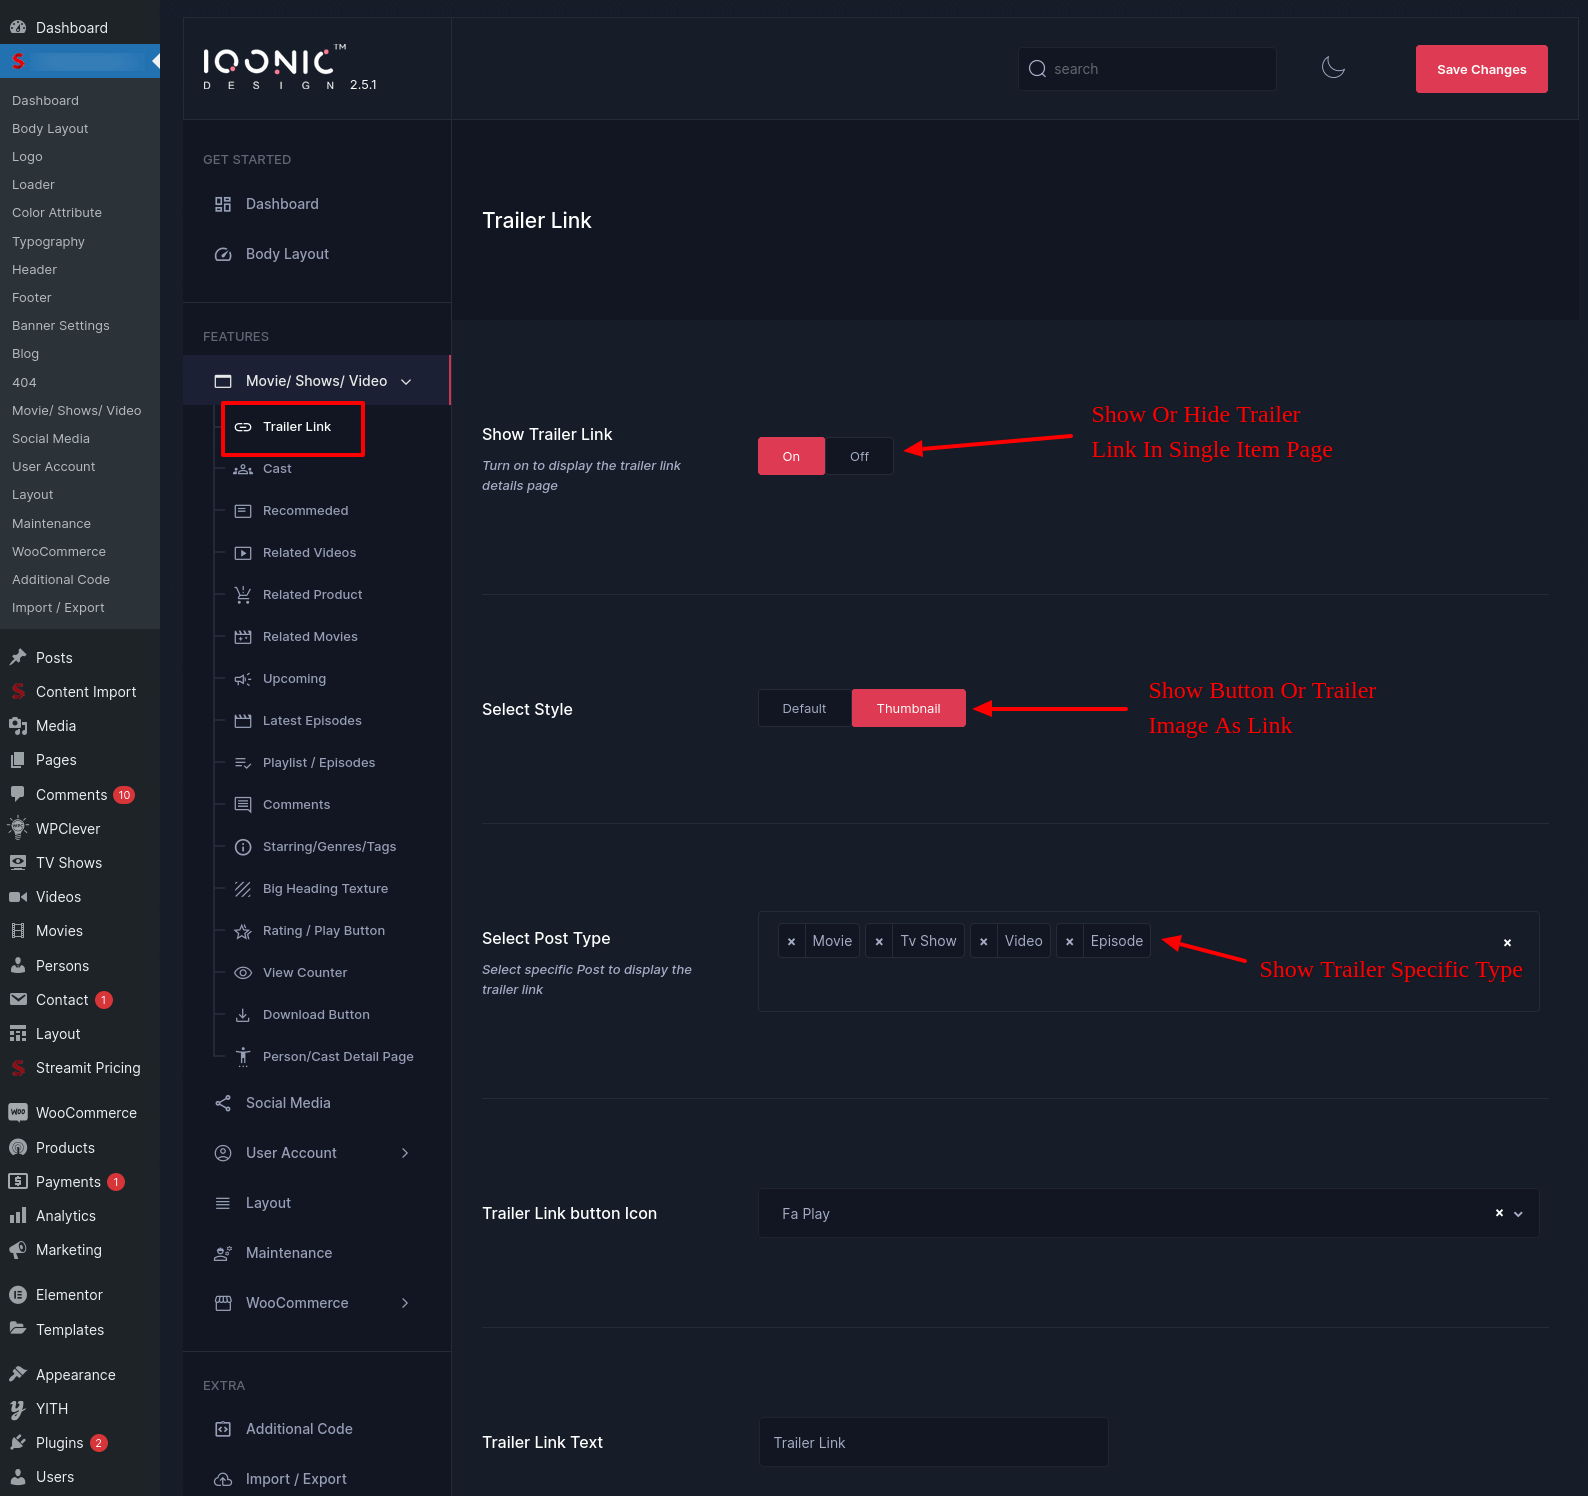Open Body Layout in theme panel
This screenshot has height=1496, width=1588.
pyautogui.click(x=287, y=254)
